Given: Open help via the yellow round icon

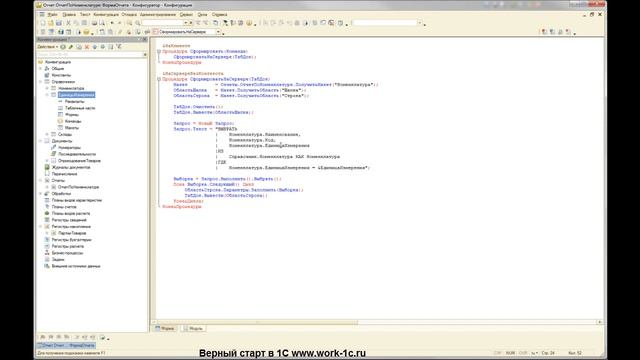Looking at the screenshot, I should tap(249, 23).
